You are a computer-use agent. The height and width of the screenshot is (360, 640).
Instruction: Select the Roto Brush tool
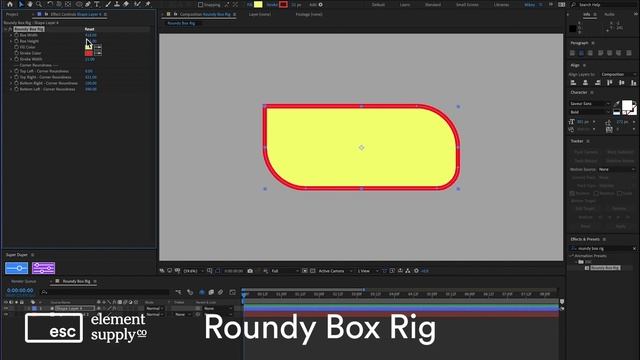coord(137,4)
